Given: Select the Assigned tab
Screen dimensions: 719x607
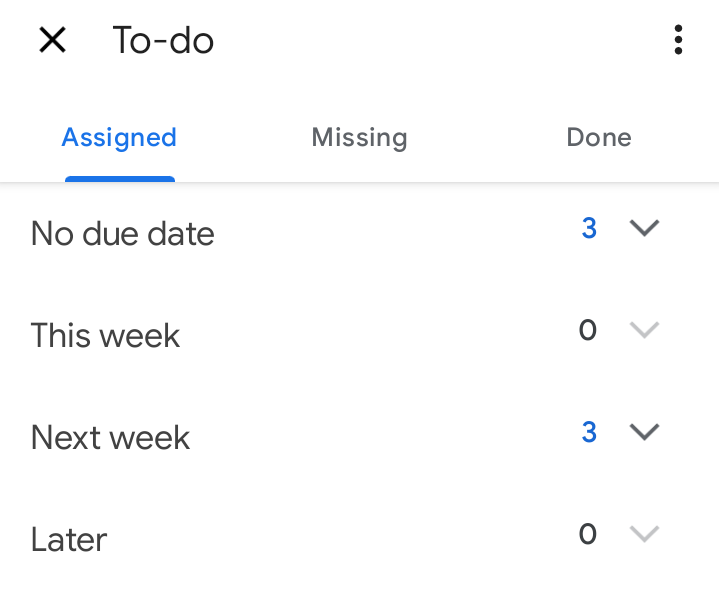Looking at the screenshot, I should tap(119, 138).
